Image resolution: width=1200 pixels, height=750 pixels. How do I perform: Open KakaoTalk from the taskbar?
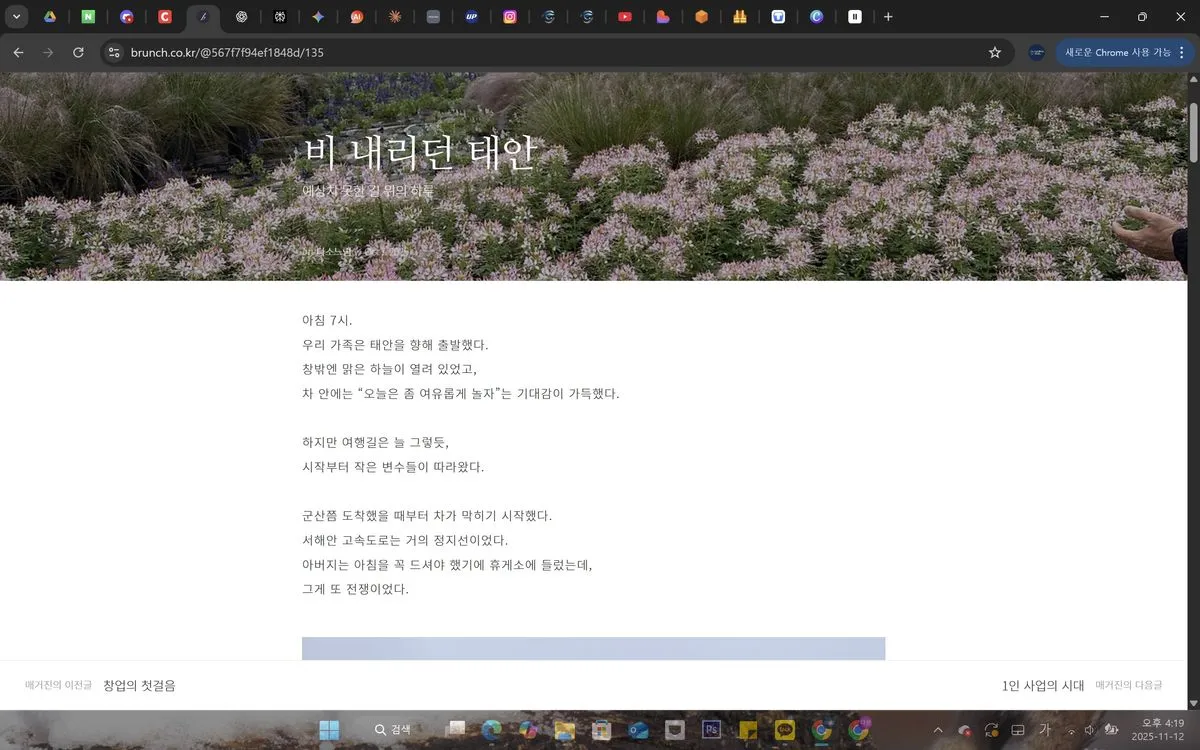784,730
